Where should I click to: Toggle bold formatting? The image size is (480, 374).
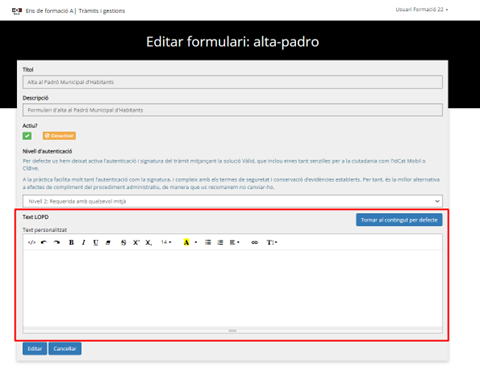(x=71, y=242)
